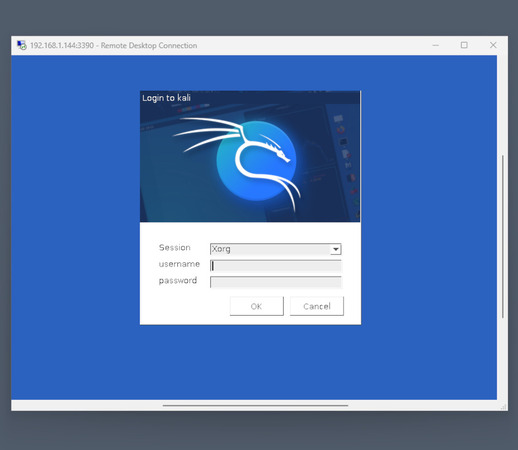Click the OK button
The height and width of the screenshot is (450, 518).
pos(257,306)
